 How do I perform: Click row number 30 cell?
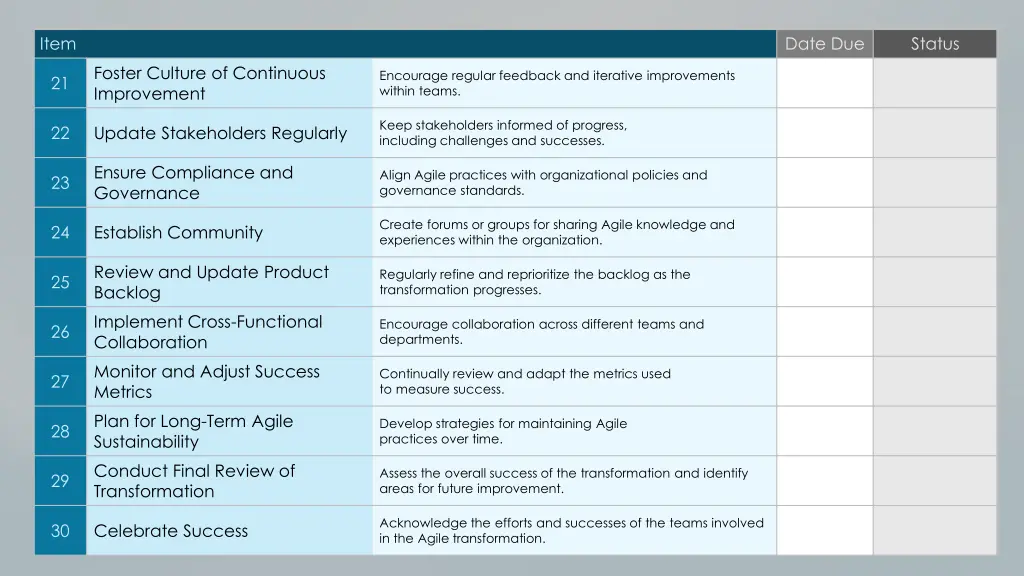click(60, 530)
